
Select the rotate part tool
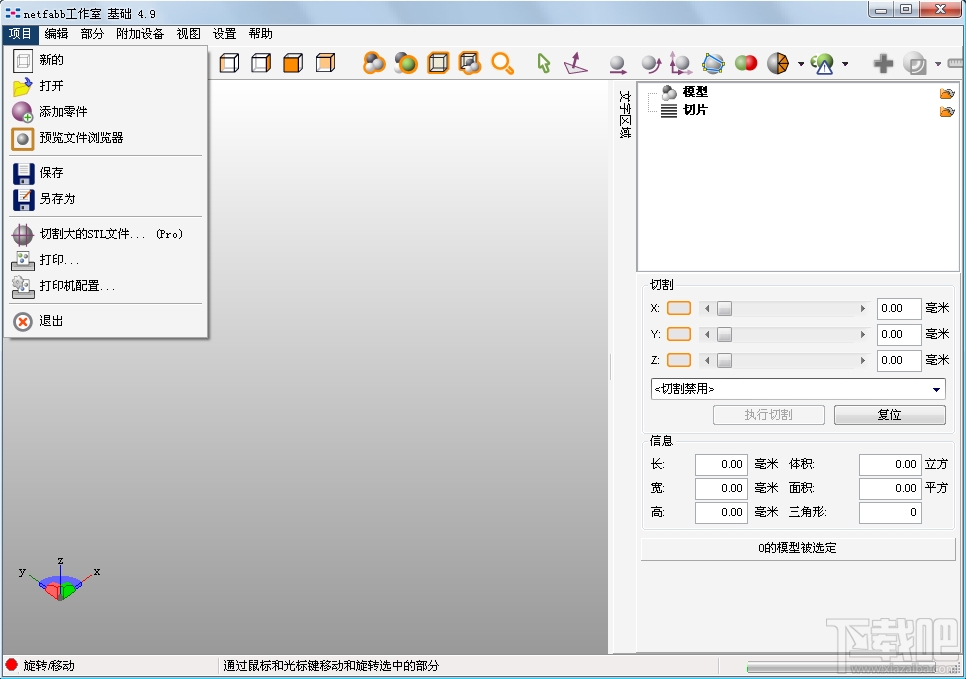651,62
